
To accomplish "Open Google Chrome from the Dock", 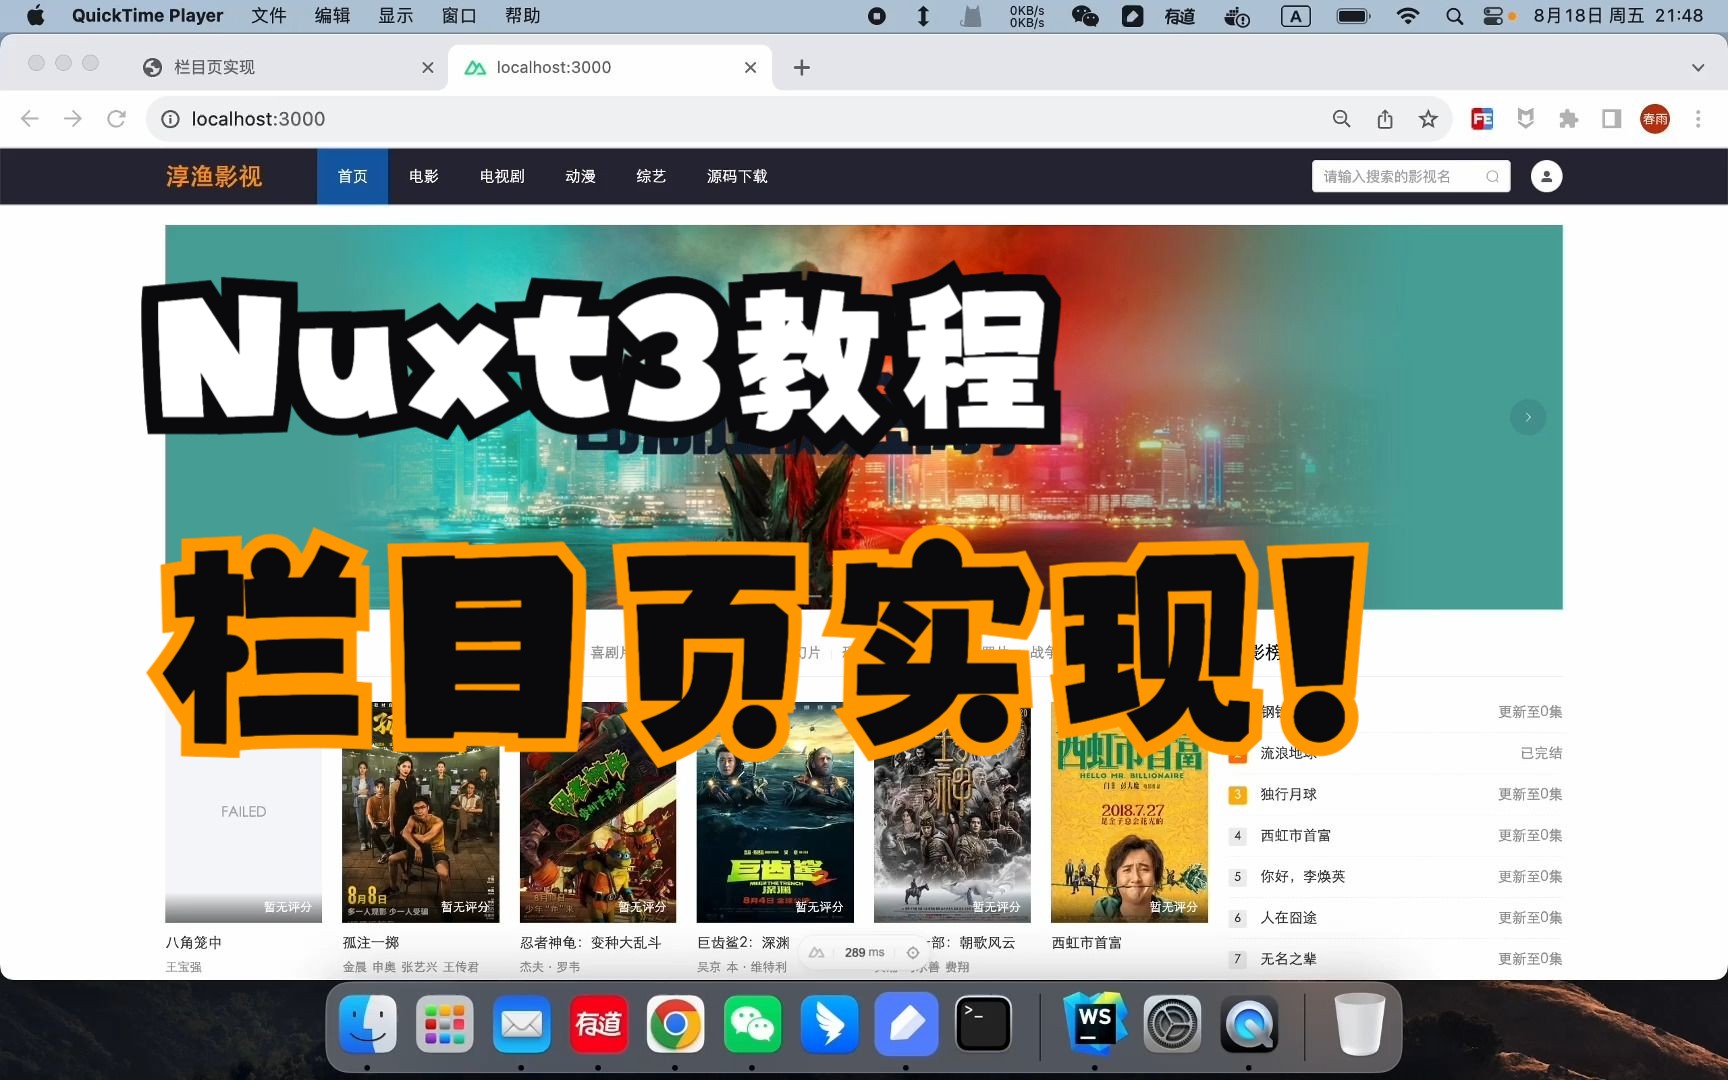I will pos(675,1025).
